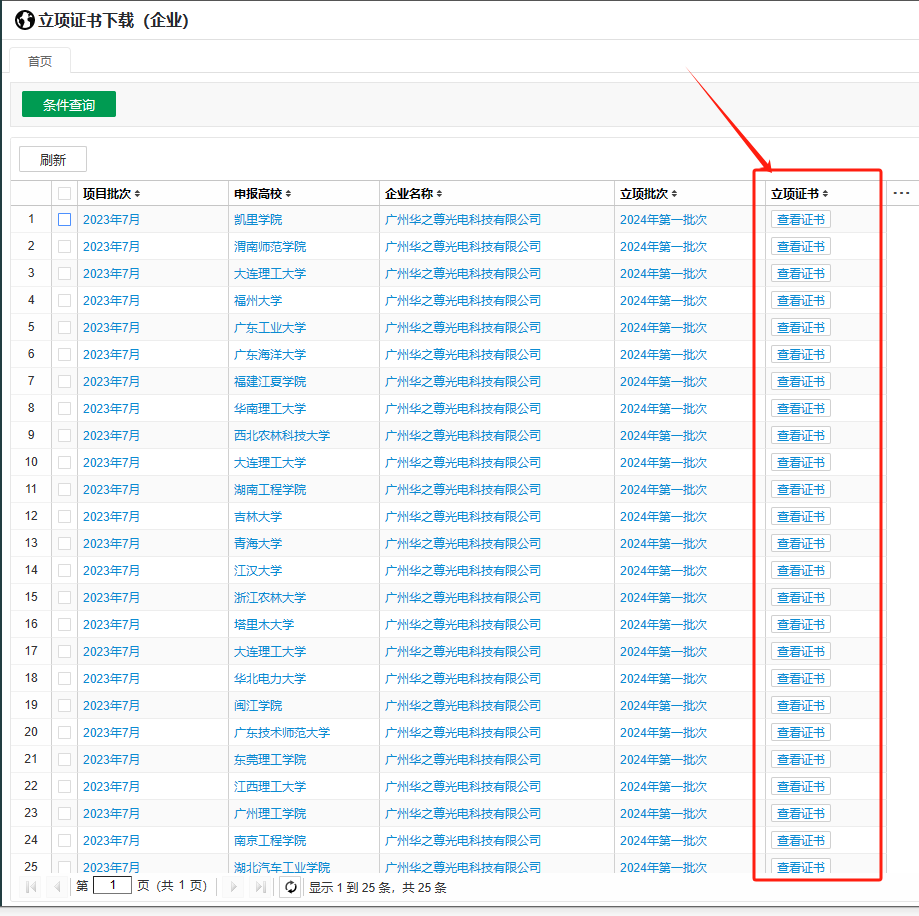Open 查看证书 for row 3 大连理工大学
This screenshot has height=916, width=919.
(x=800, y=273)
